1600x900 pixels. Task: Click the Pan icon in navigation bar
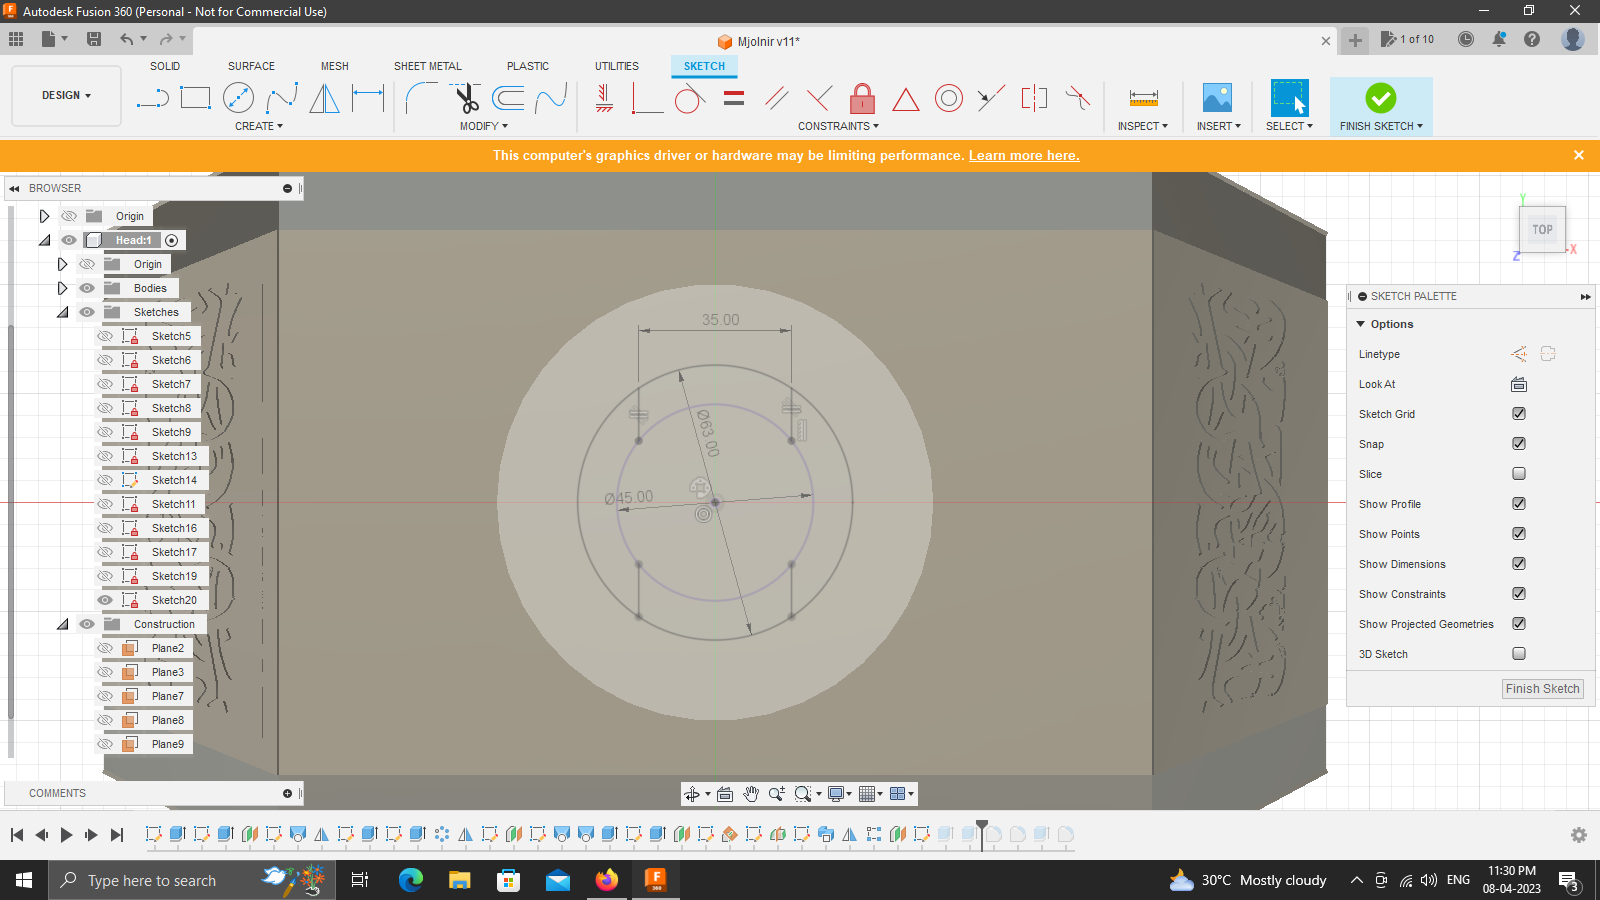[x=751, y=793]
